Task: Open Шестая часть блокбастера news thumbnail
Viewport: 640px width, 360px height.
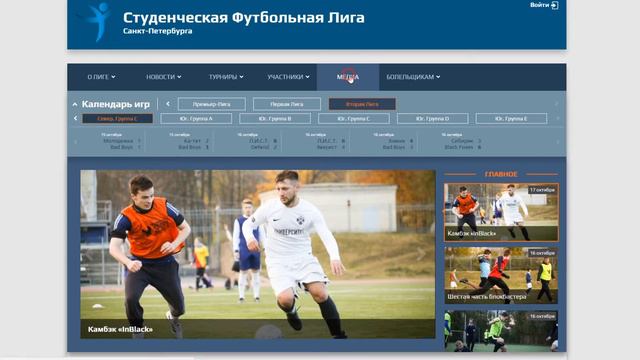Action: [x=501, y=276]
